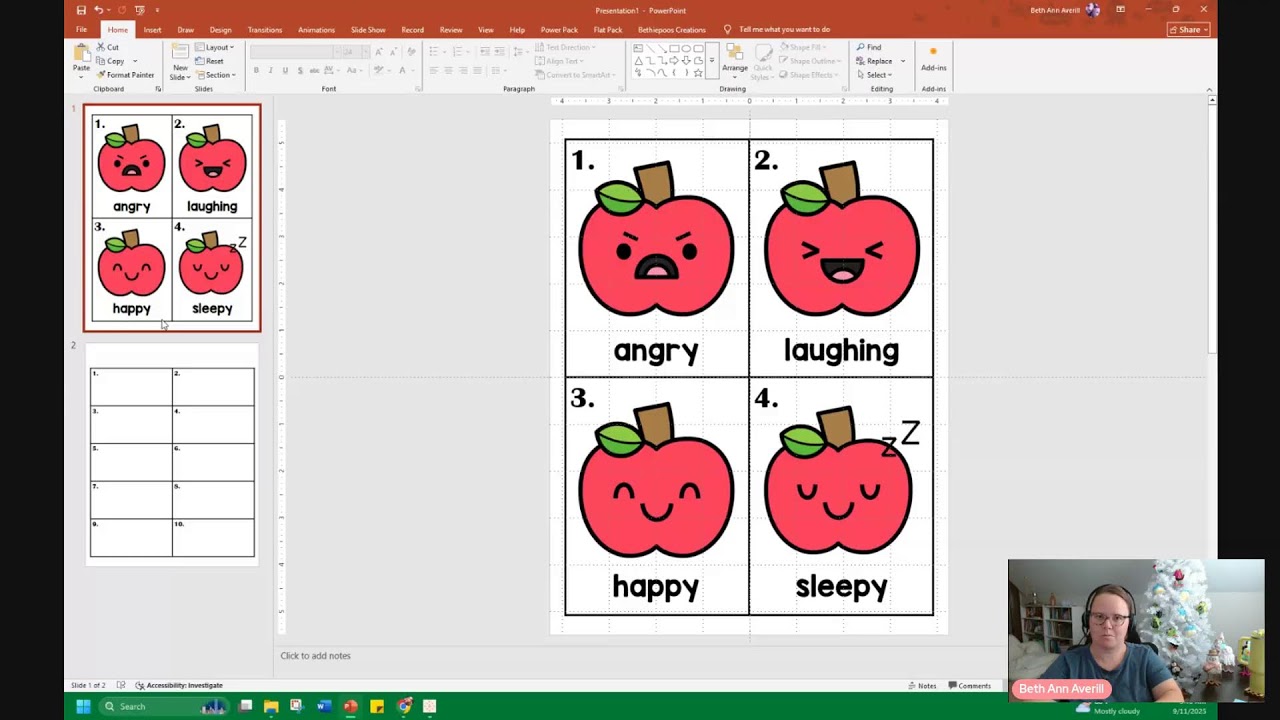The width and height of the screenshot is (1280, 720).
Task: Open line spacing options
Action: pyautogui.click(x=518, y=51)
